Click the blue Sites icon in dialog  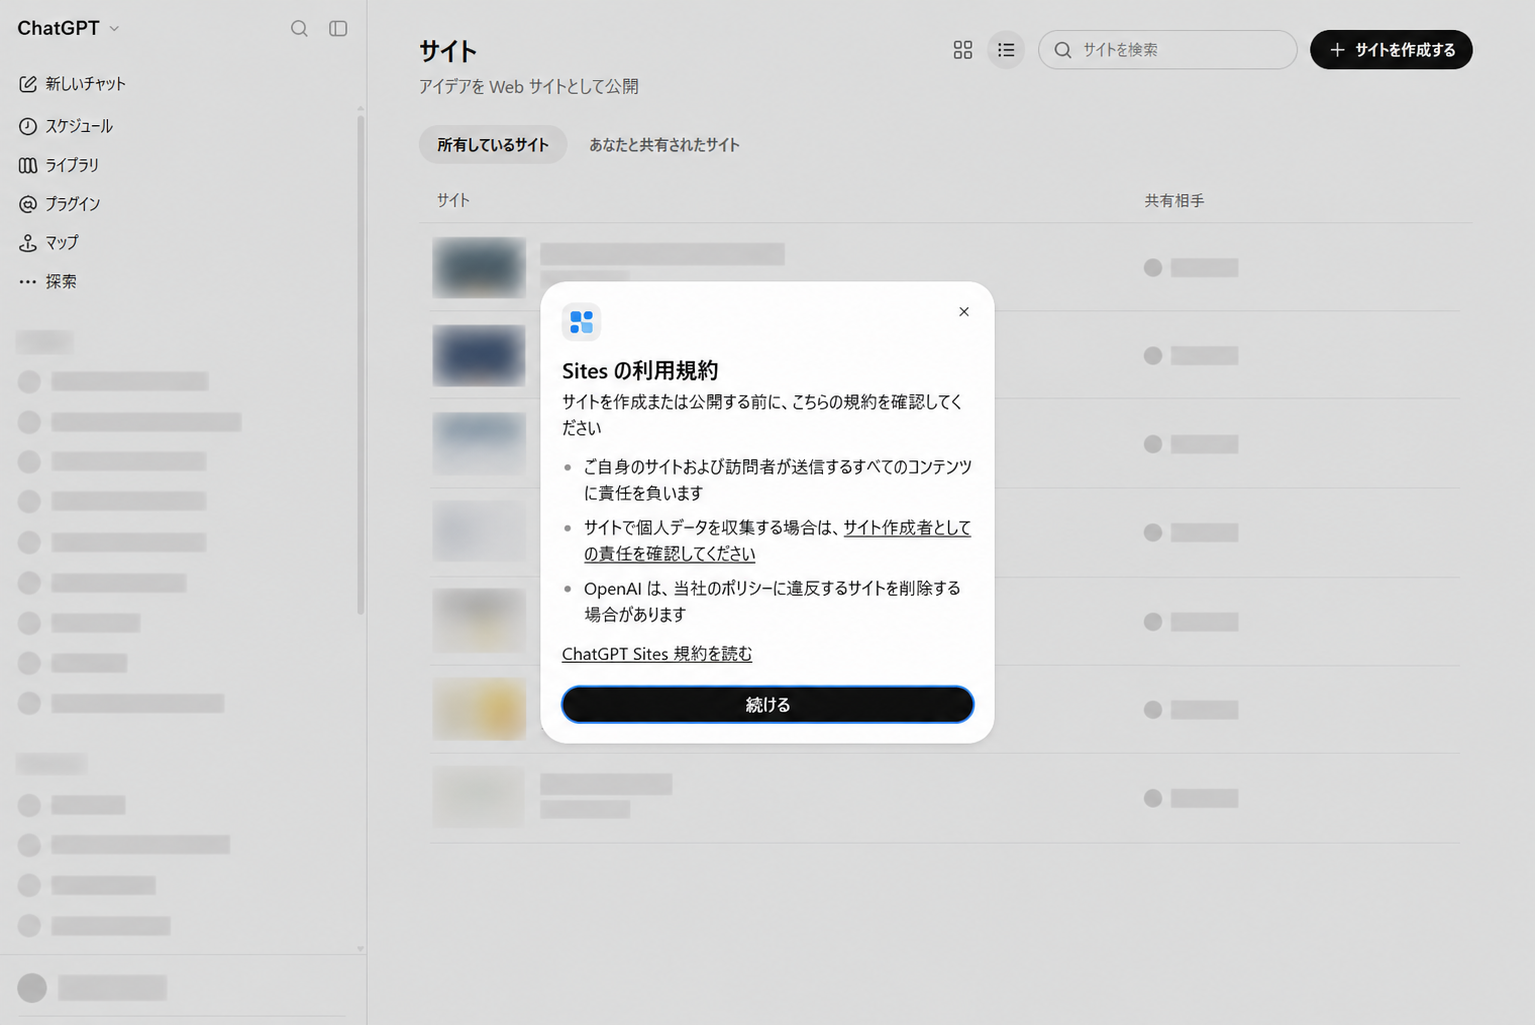(x=581, y=322)
